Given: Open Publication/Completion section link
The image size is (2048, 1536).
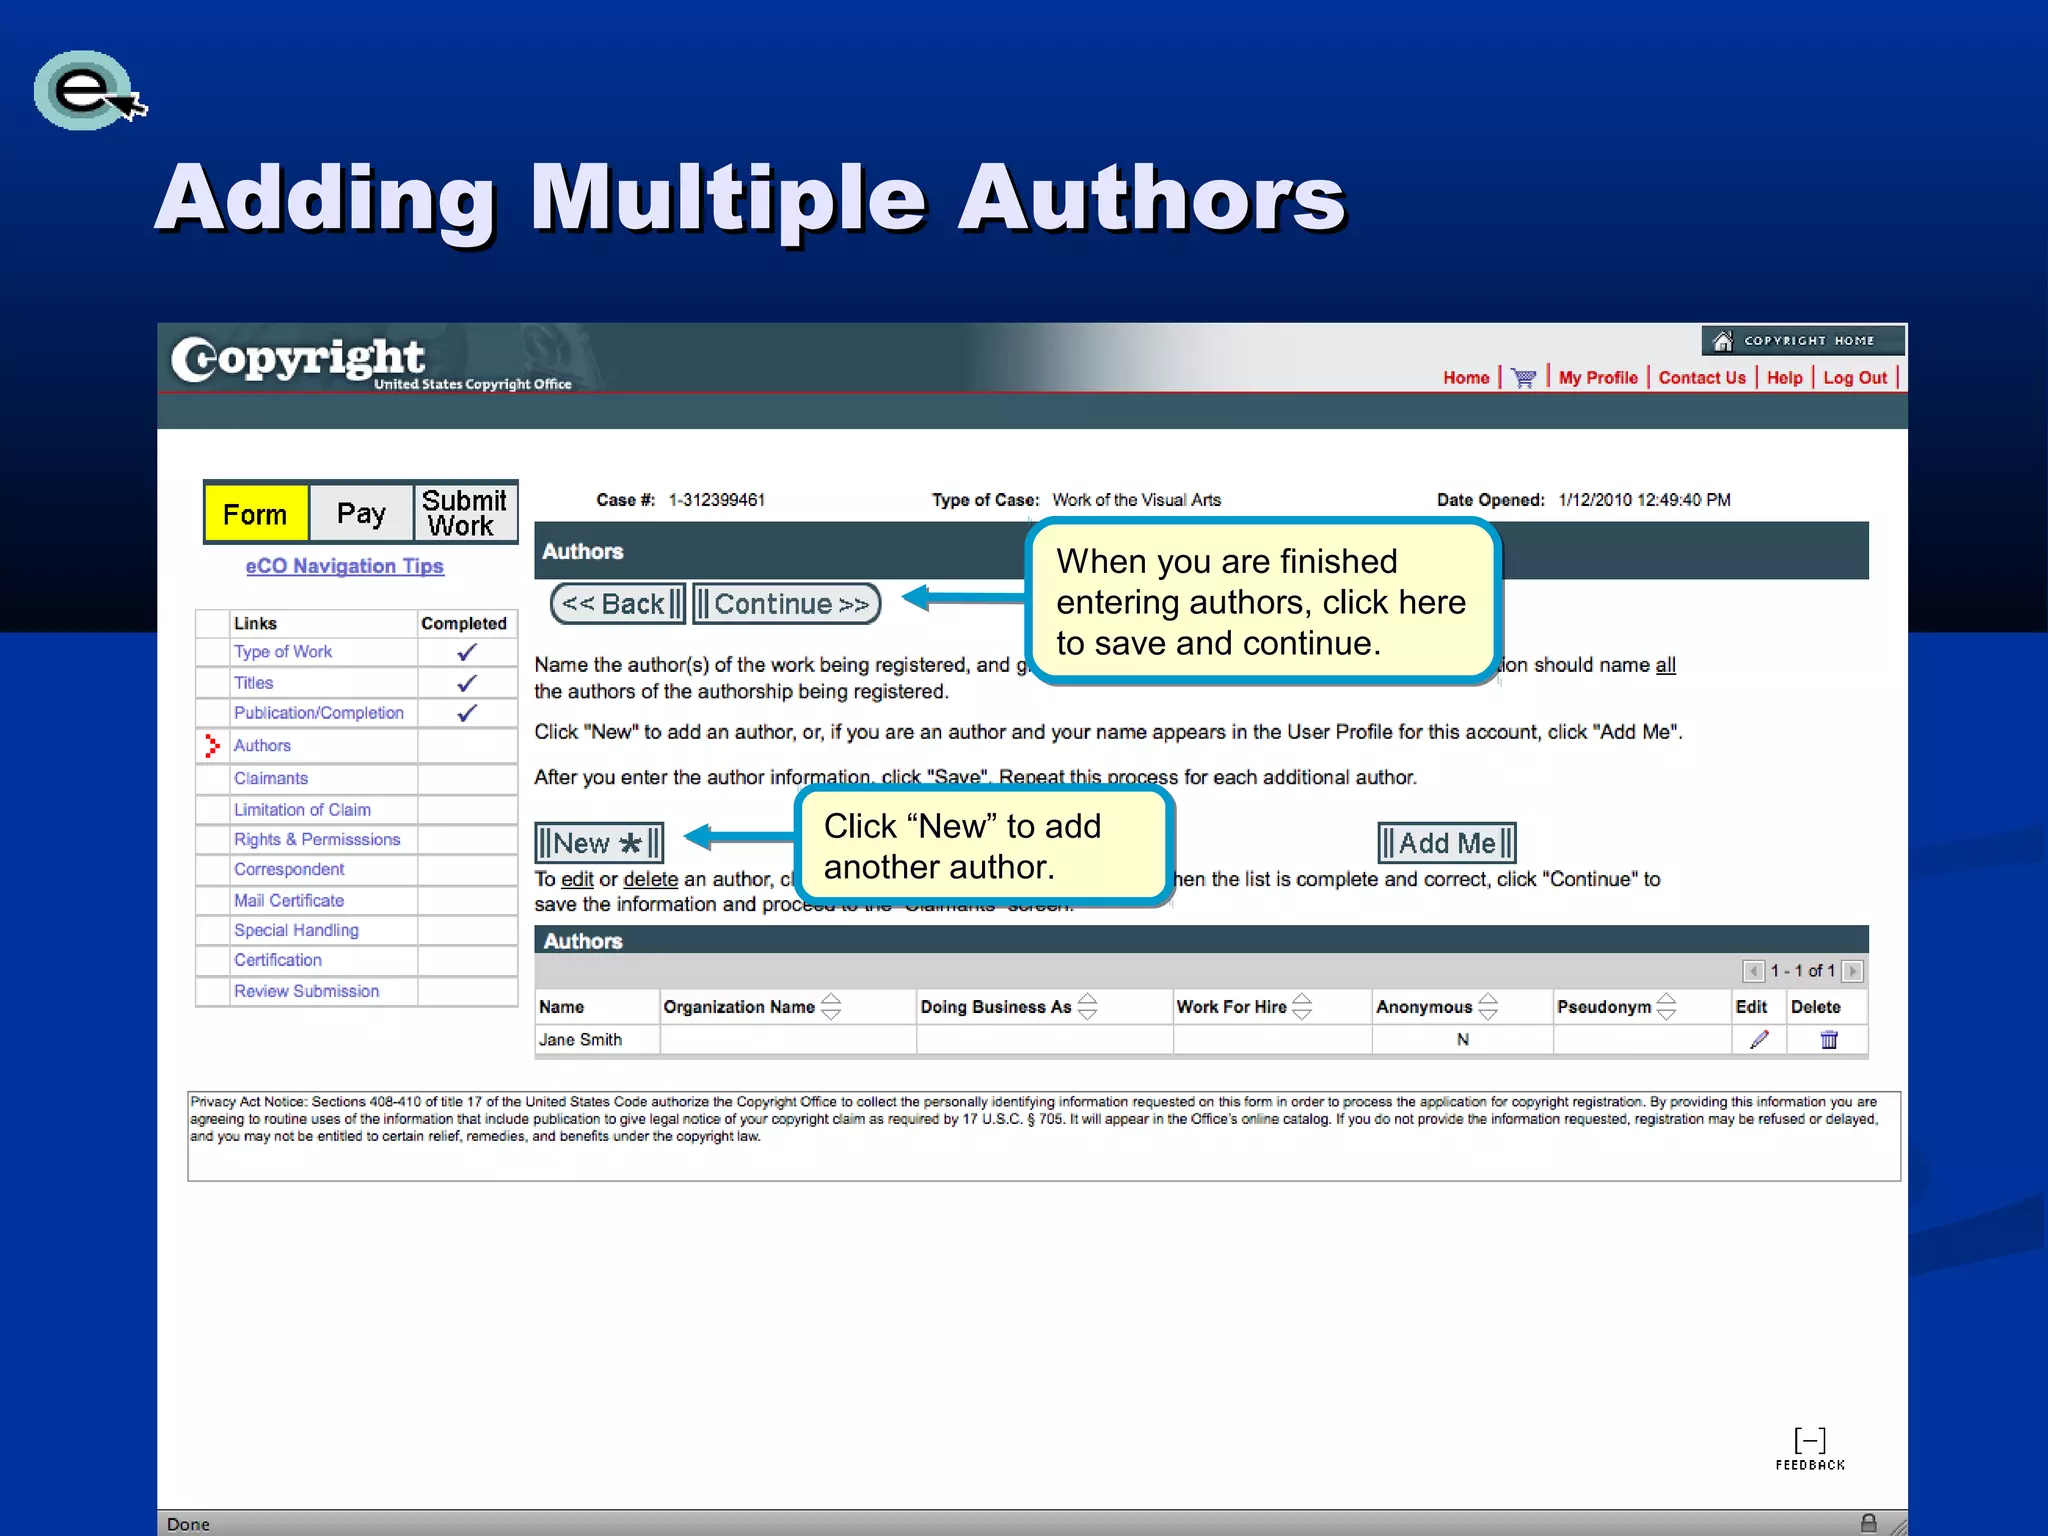Looking at the screenshot, I should (x=319, y=713).
